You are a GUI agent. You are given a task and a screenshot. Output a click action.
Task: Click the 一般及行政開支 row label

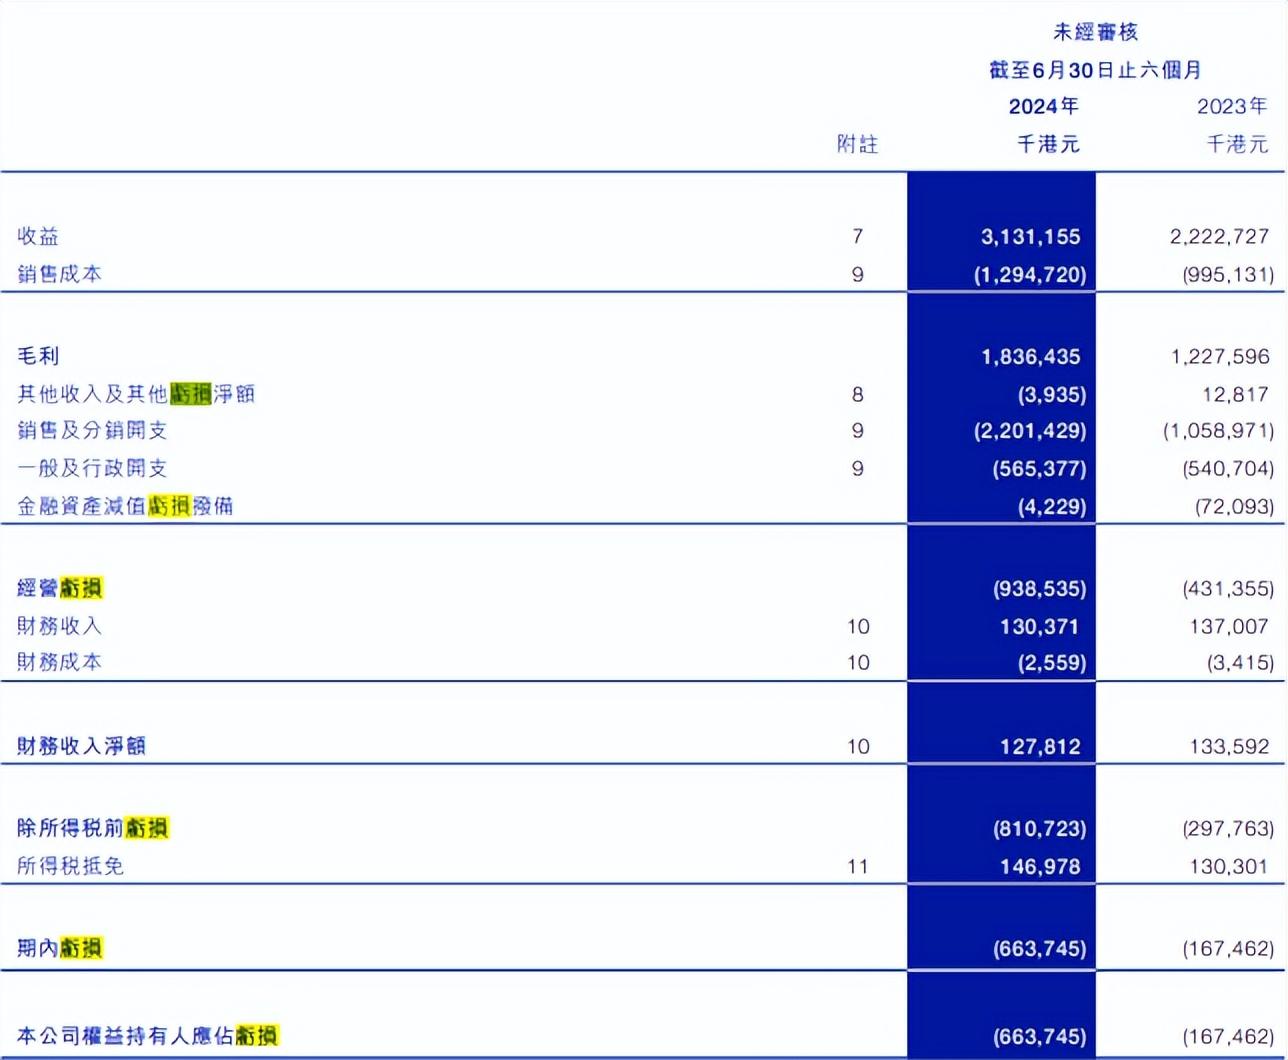(x=92, y=468)
